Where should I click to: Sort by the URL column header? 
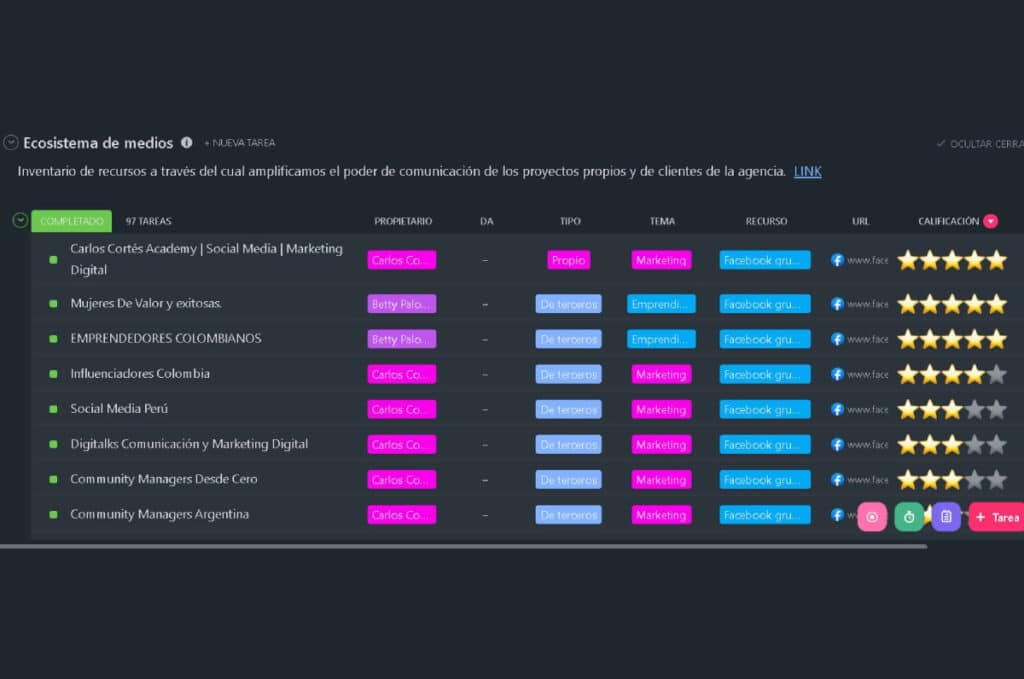point(861,221)
